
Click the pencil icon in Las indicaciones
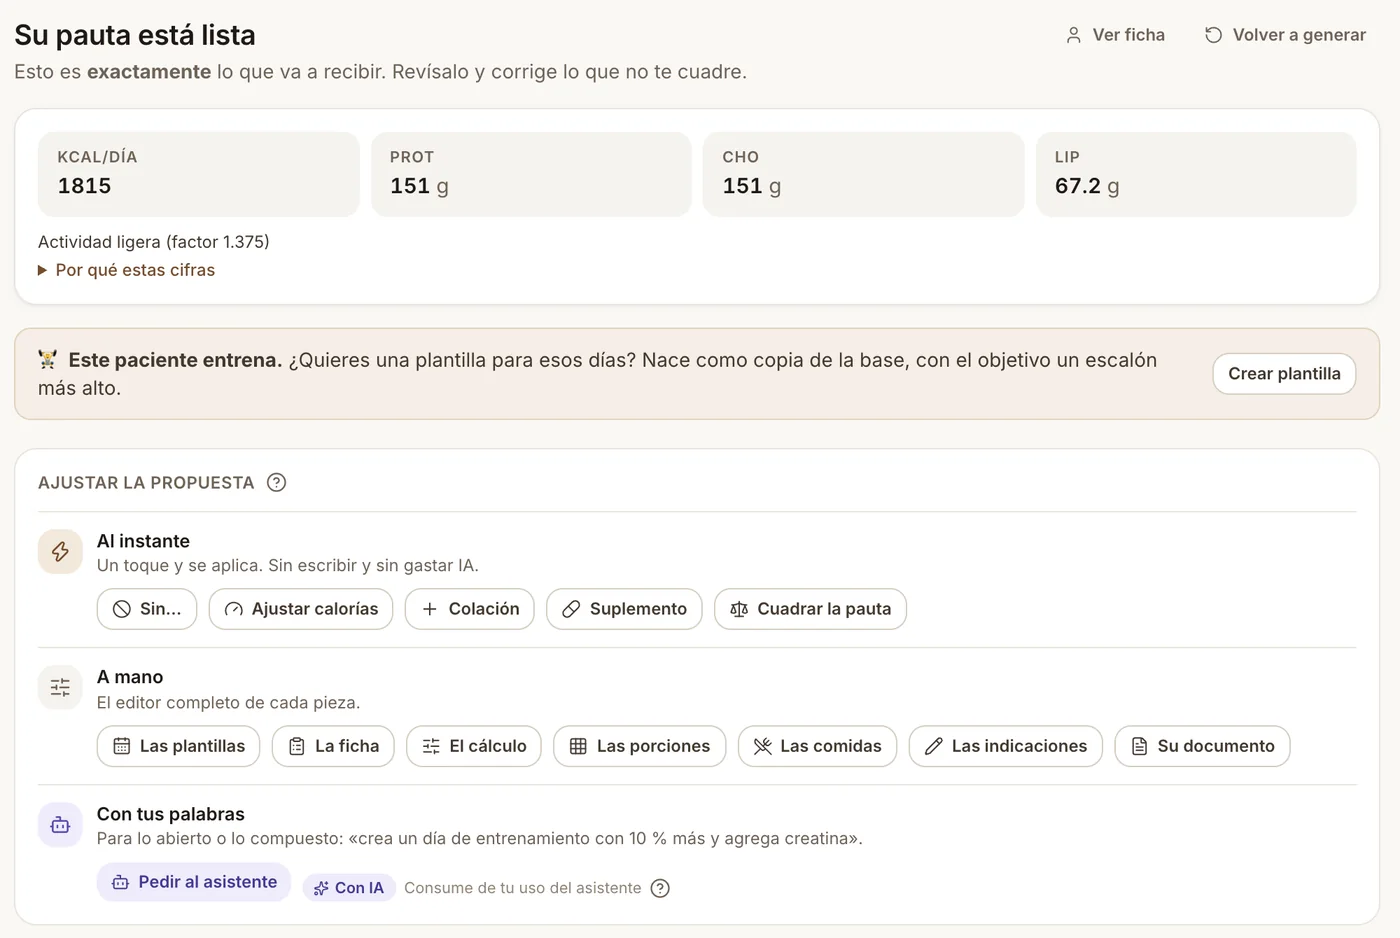coord(934,746)
